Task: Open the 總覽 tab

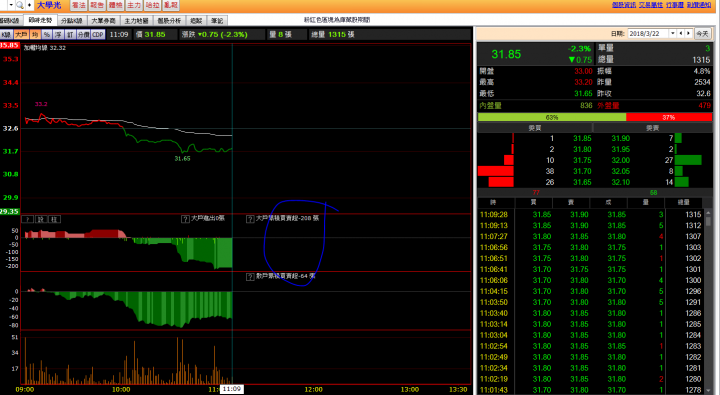Action: (196, 21)
